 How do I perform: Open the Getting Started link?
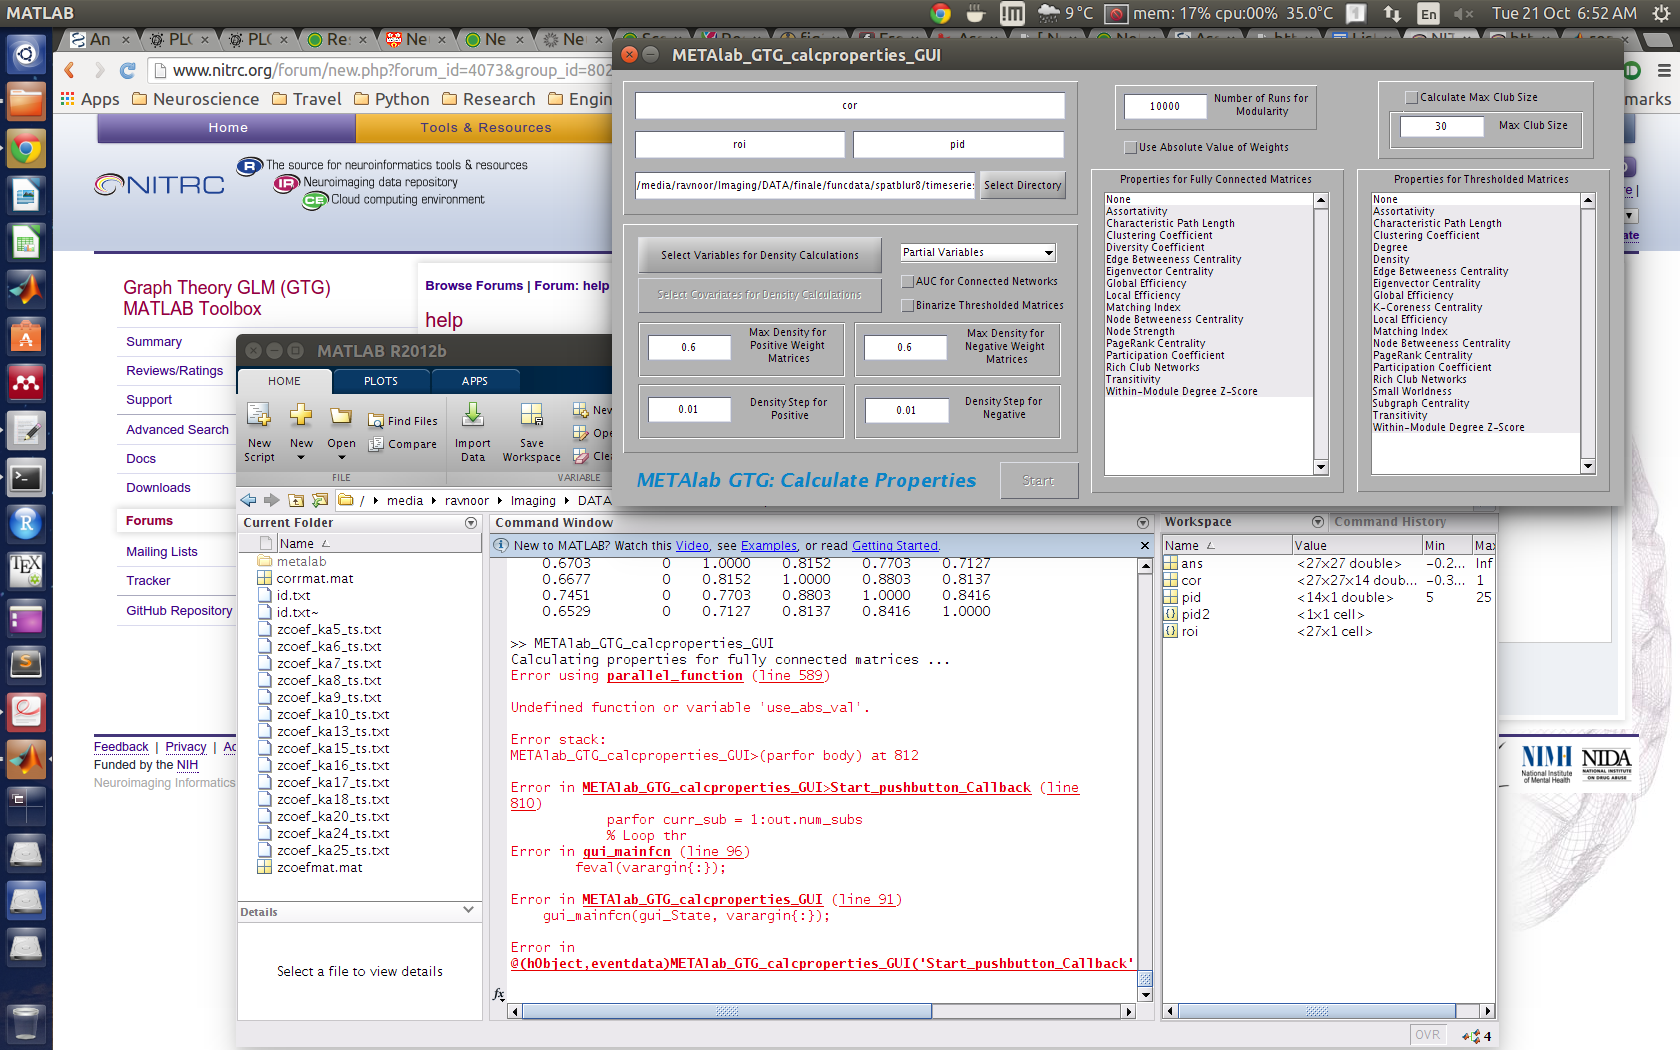[x=895, y=546]
